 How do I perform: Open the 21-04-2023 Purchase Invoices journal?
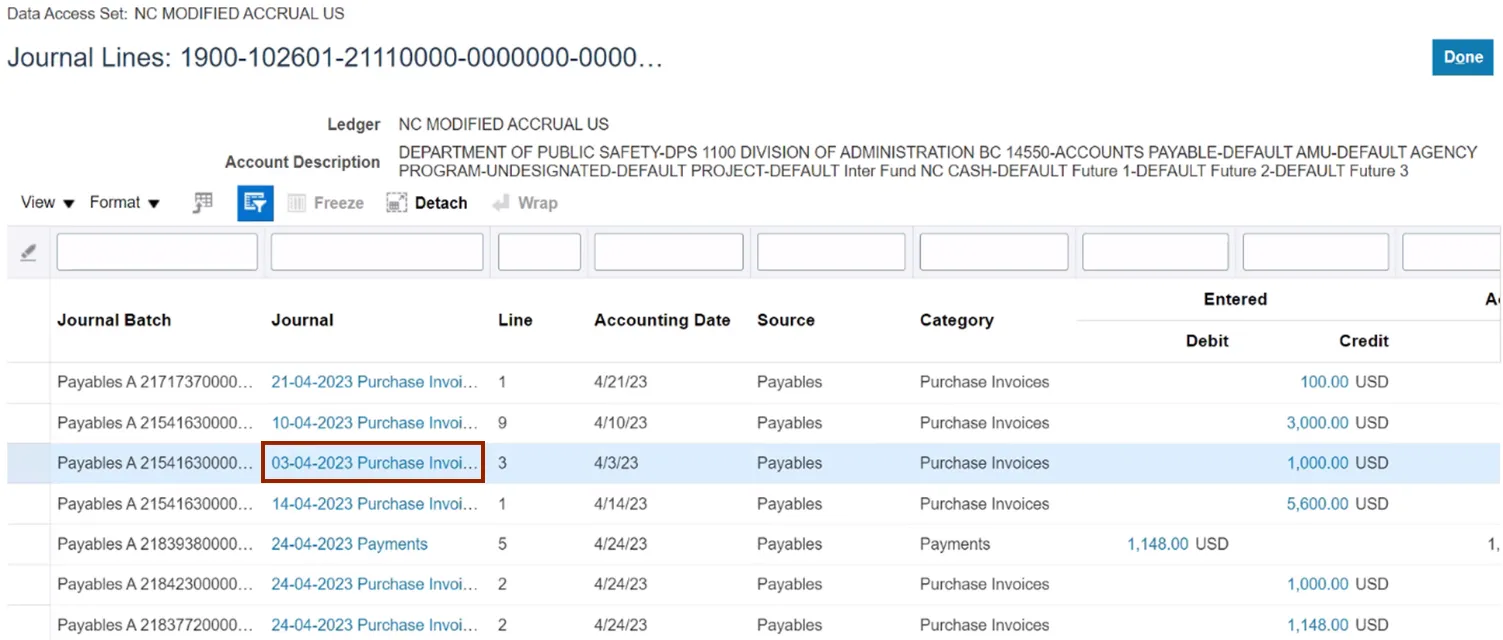tap(374, 382)
